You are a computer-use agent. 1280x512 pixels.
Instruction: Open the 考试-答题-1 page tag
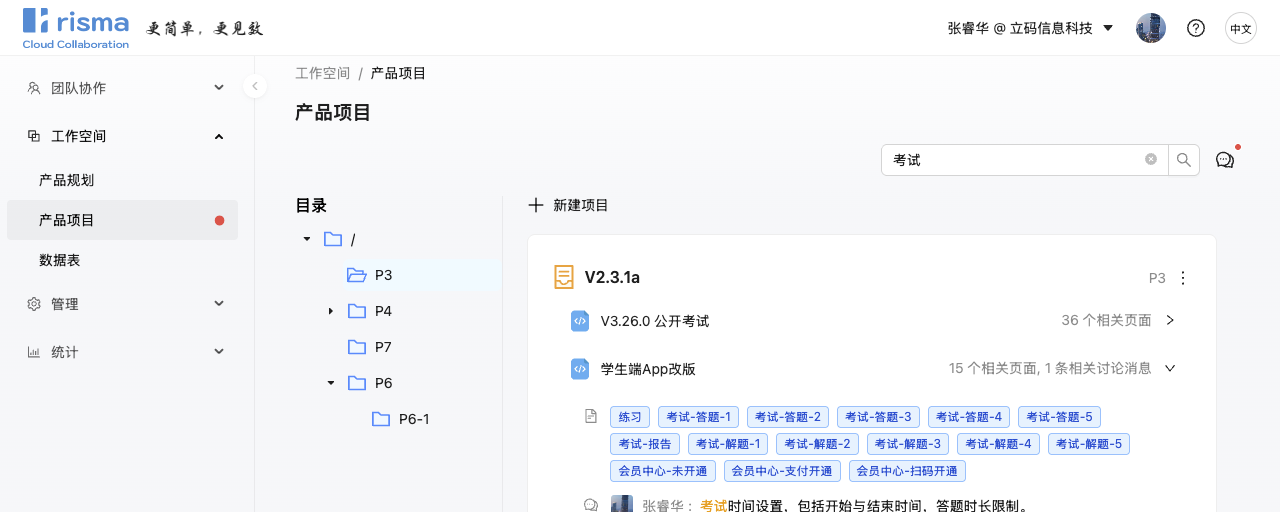click(x=698, y=417)
